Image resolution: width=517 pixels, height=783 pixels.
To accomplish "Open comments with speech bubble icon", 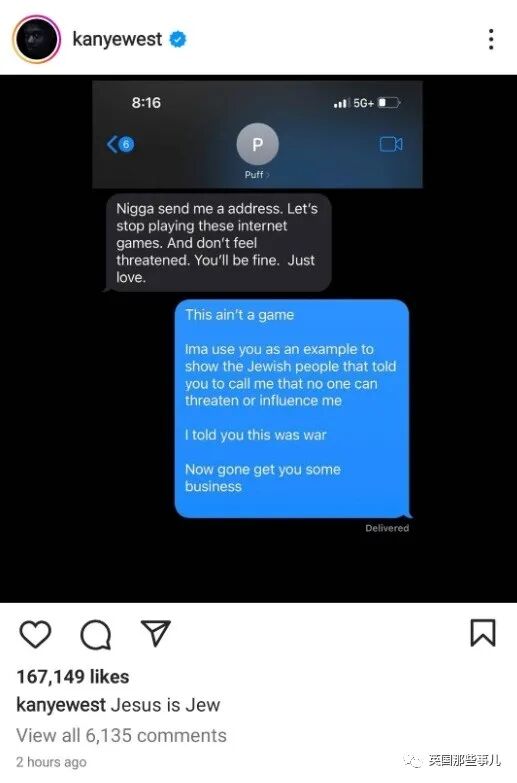I will pyautogui.click(x=95, y=634).
